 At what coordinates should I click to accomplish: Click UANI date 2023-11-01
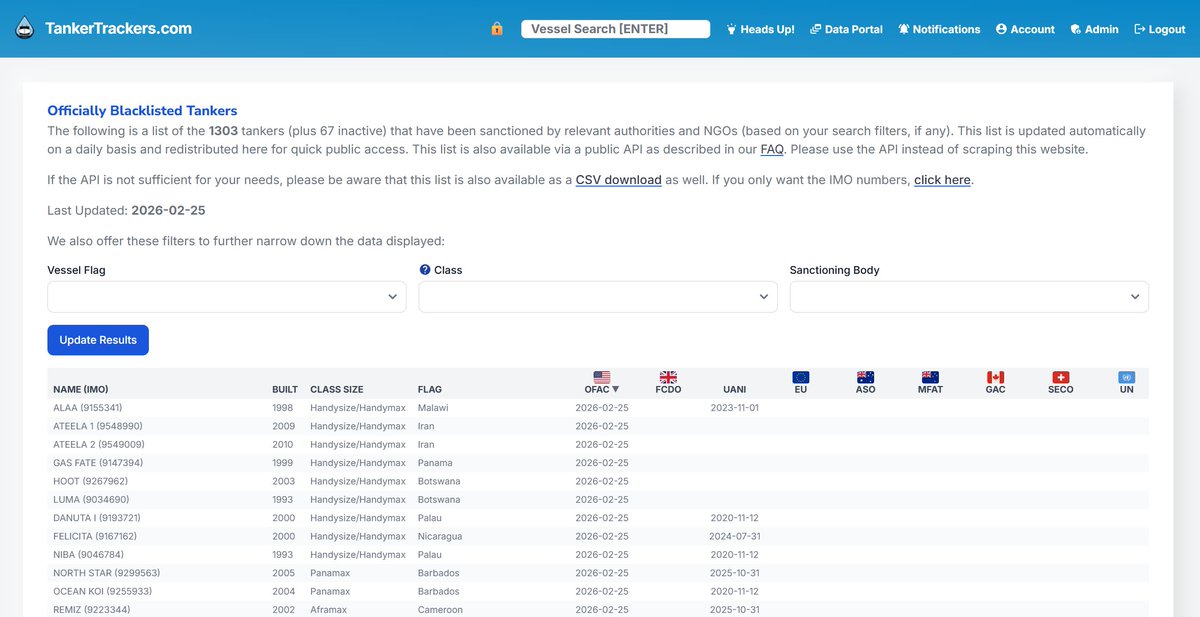[734, 408]
